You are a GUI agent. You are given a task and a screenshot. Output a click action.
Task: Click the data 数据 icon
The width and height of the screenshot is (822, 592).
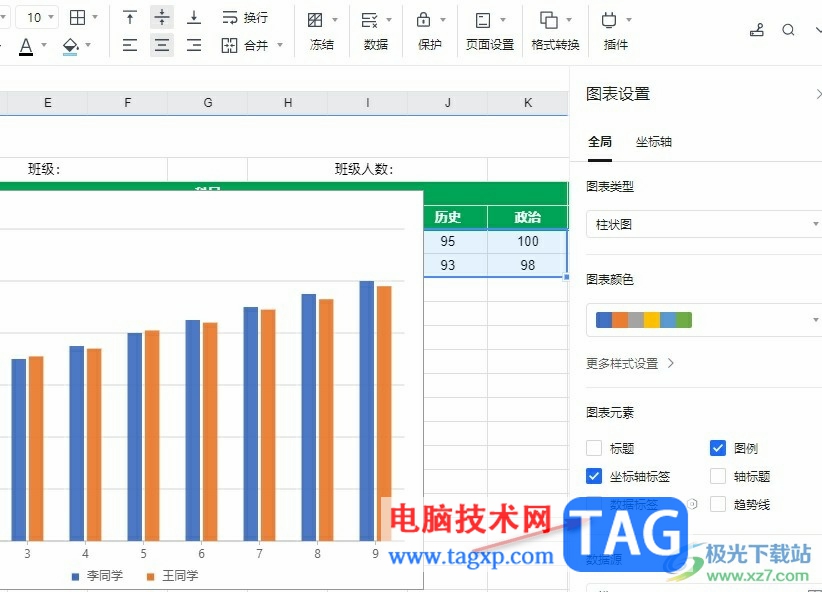click(370, 20)
